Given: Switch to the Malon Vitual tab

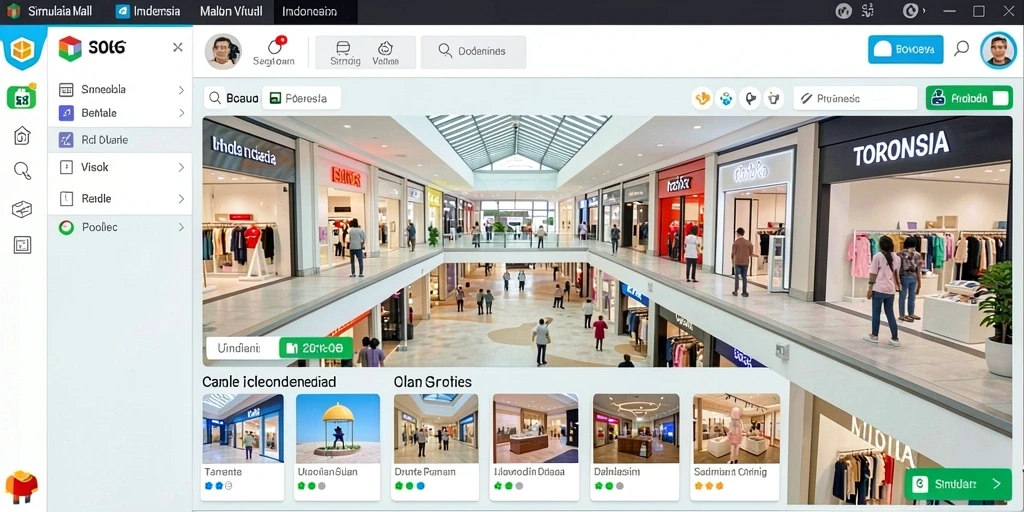Looking at the screenshot, I should 231,12.
